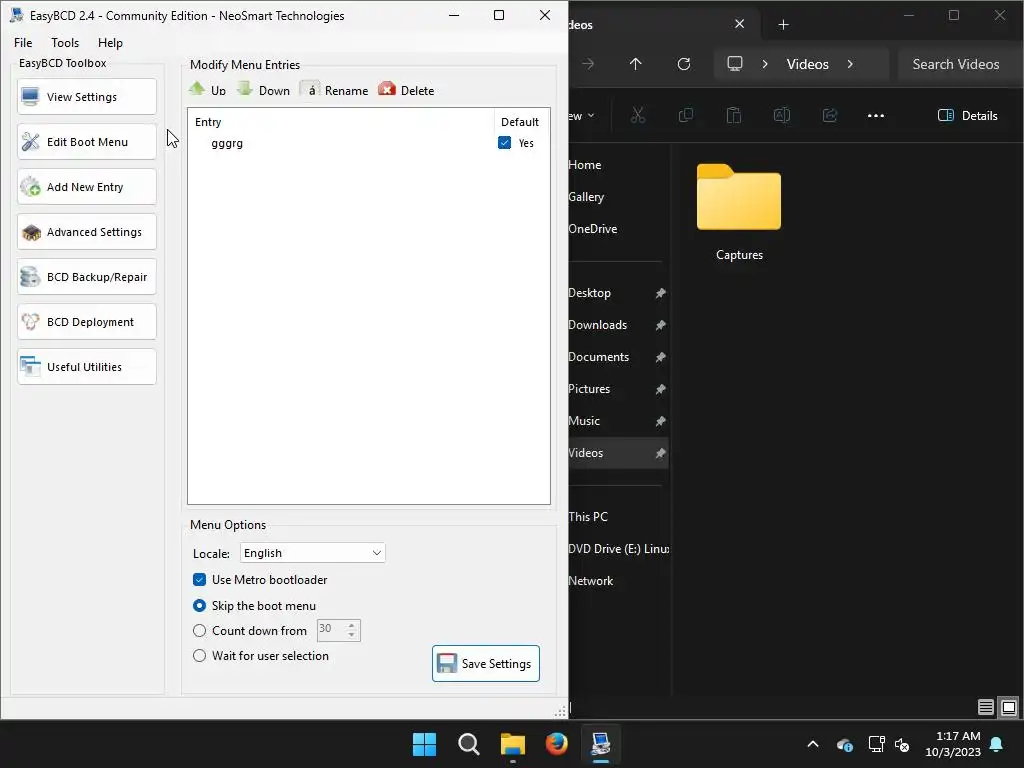This screenshot has width=1024, height=768.
Task: Expand chevron before Videos in breadcrumb
Action: click(x=765, y=64)
